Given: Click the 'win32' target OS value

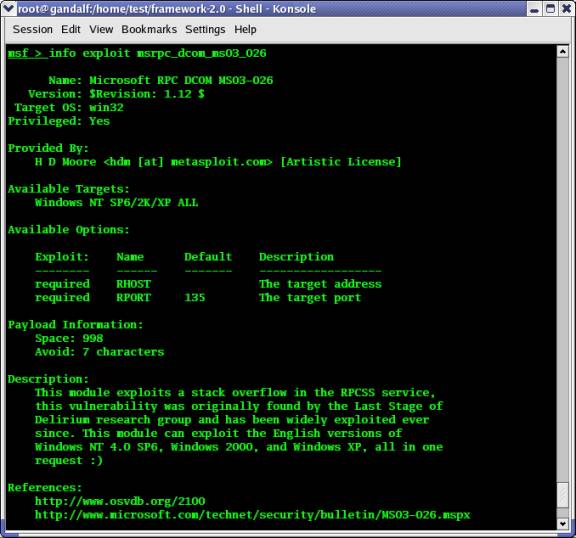Looking at the screenshot, I should [107, 108].
